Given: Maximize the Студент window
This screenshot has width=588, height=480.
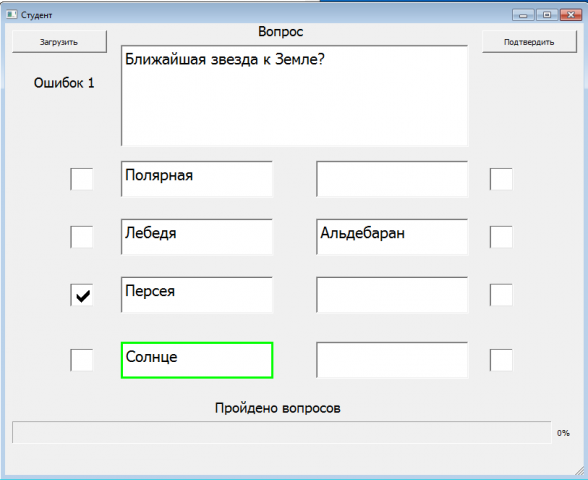Looking at the screenshot, I should (x=547, y=15).
